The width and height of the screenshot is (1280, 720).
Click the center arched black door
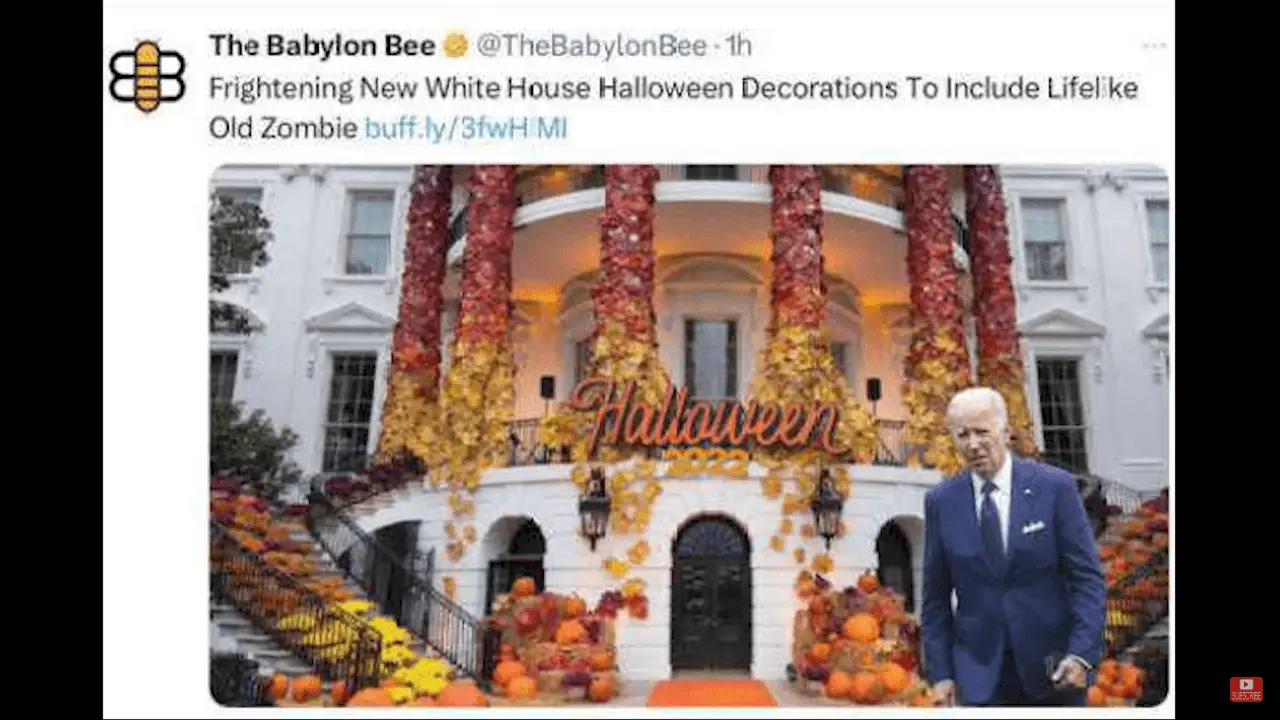tap(710, 595)
